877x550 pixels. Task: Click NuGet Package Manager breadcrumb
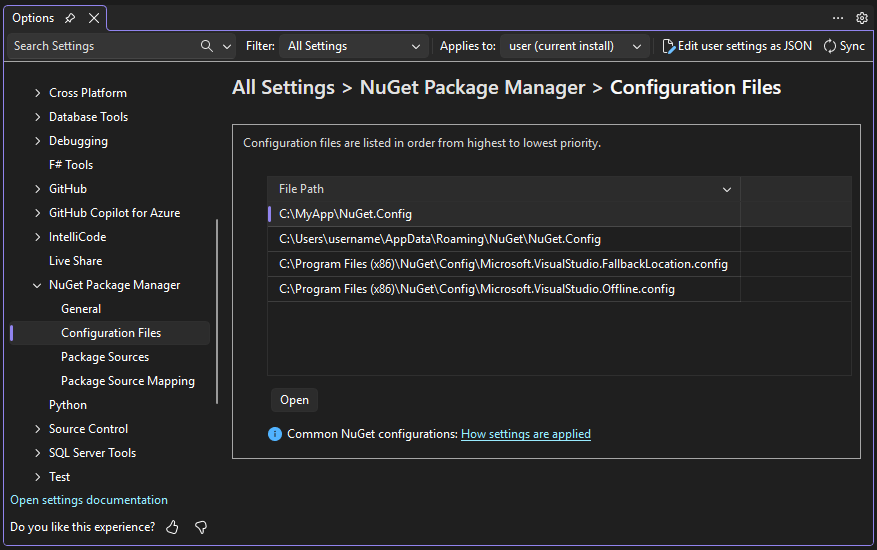(x=473, y=87)
